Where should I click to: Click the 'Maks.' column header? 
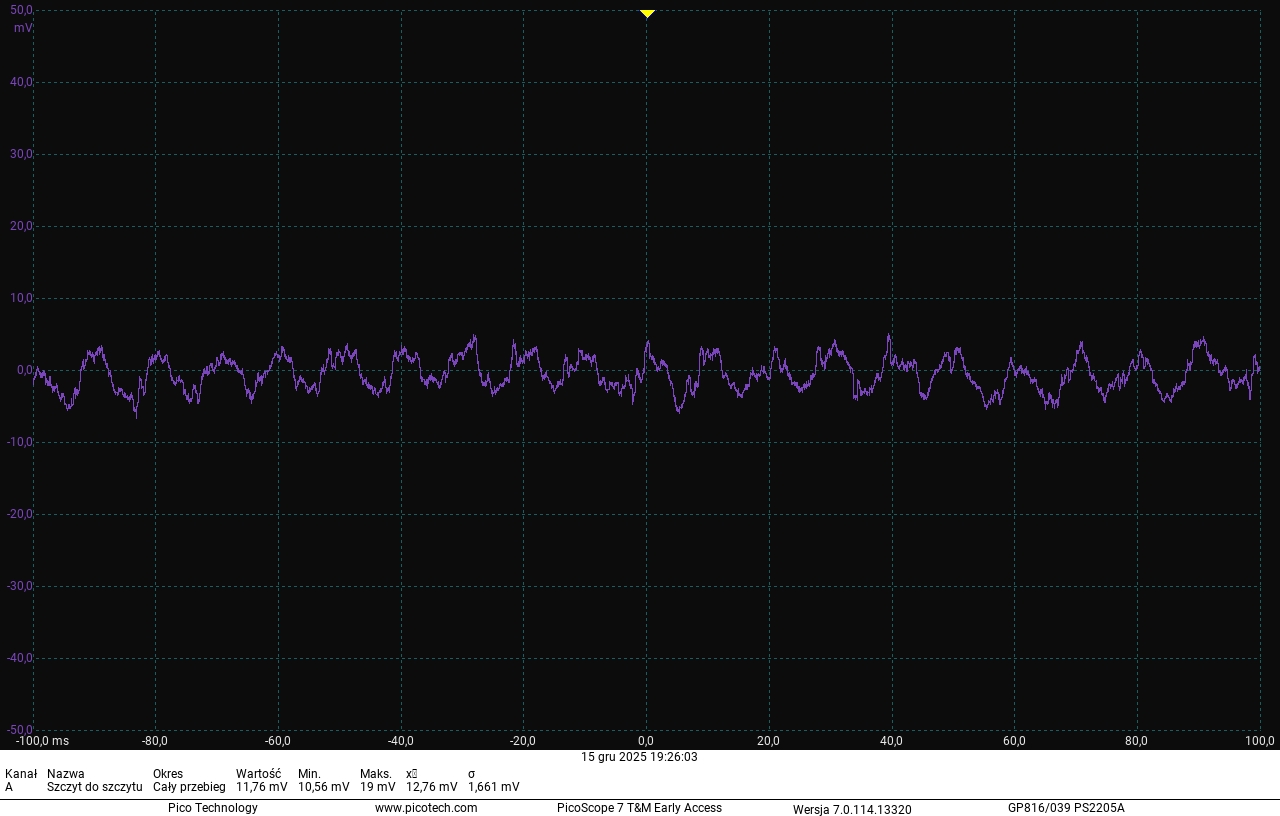(x=376, y=774)
